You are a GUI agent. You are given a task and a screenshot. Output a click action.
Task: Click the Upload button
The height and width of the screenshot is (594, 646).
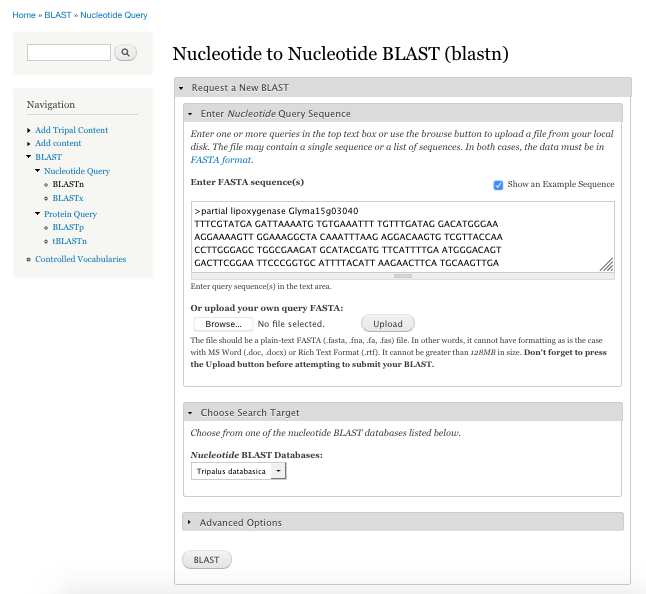[x=387, y=324]
